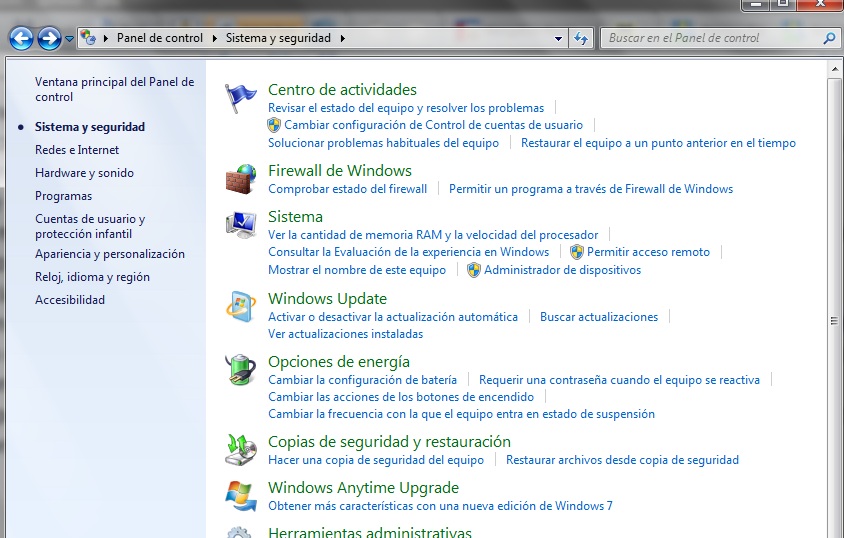
Task: Expand arrow after Panel de control breadcrumb
Action: point(215,38)
